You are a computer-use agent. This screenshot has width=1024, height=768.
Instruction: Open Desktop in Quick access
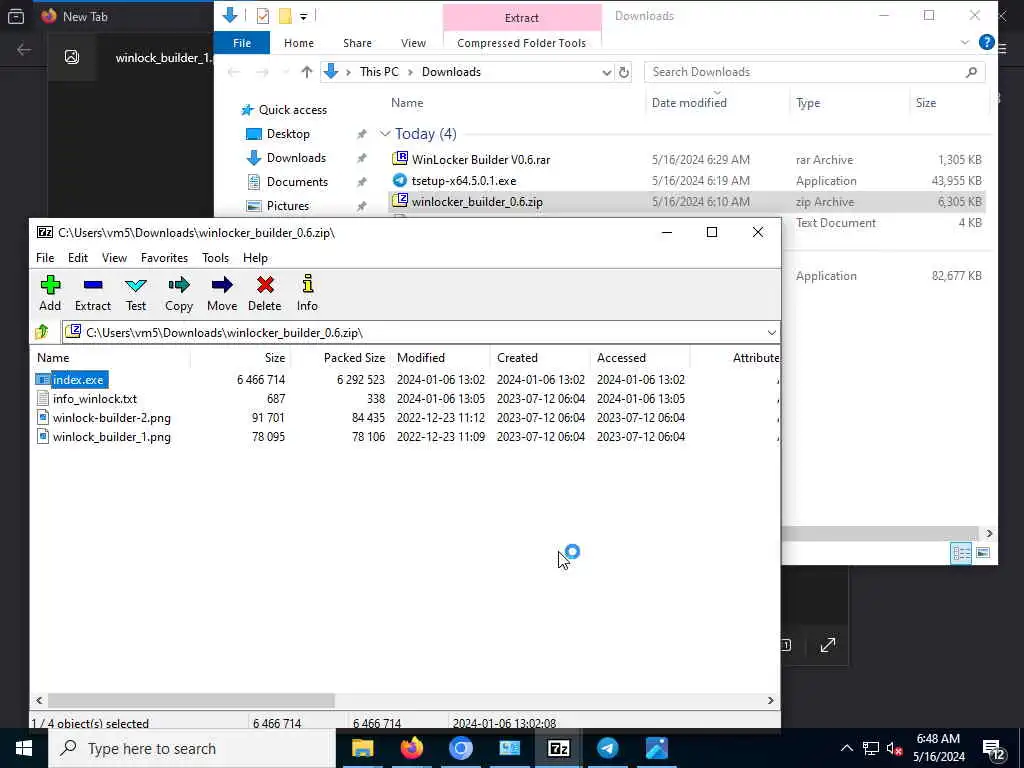point(288,134)
